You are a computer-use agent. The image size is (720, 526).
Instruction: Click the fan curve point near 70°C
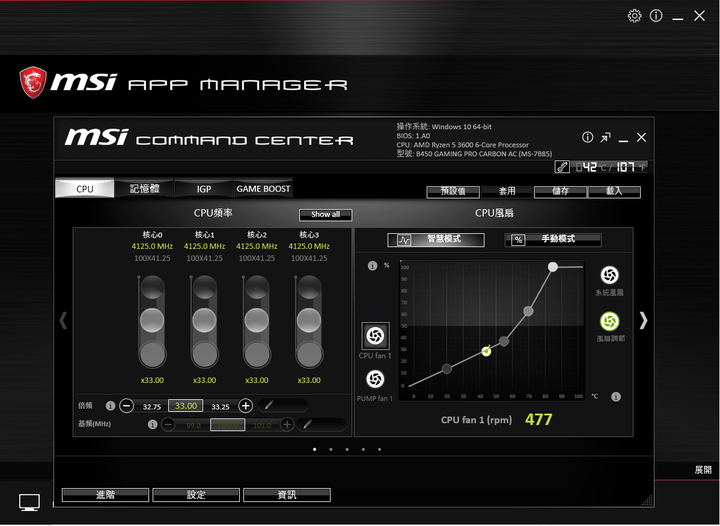pyautogui.click(x=528, y=311)
